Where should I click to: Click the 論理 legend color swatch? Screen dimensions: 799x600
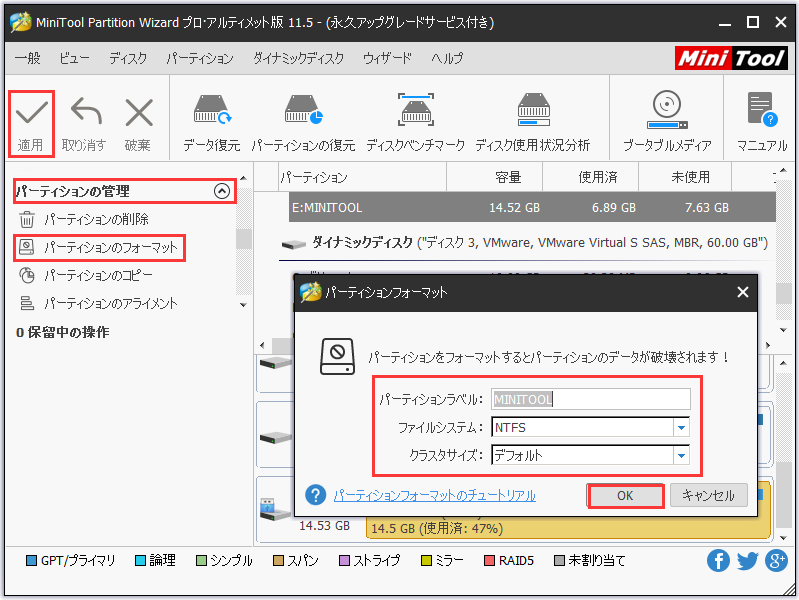(140, 561)
